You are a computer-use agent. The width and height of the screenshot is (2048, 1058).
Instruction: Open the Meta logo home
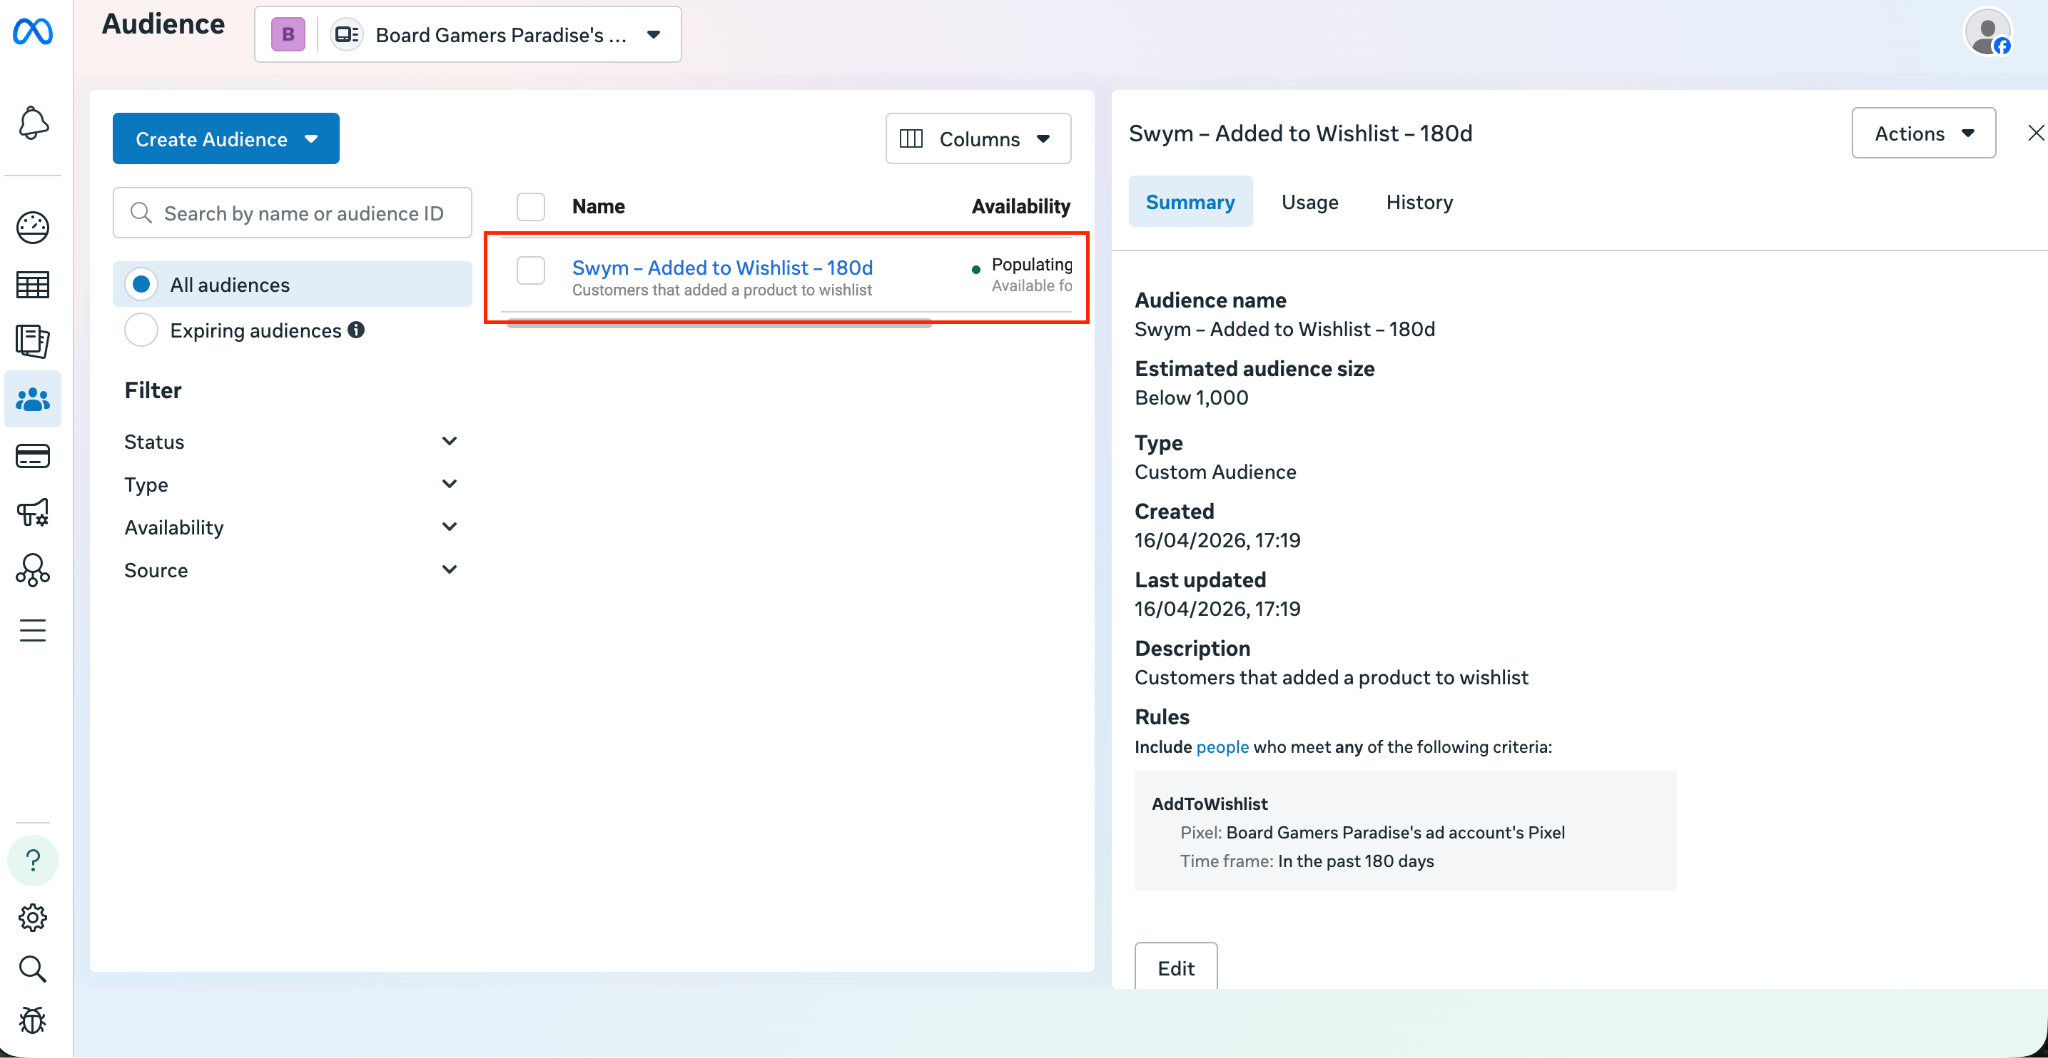33,32
